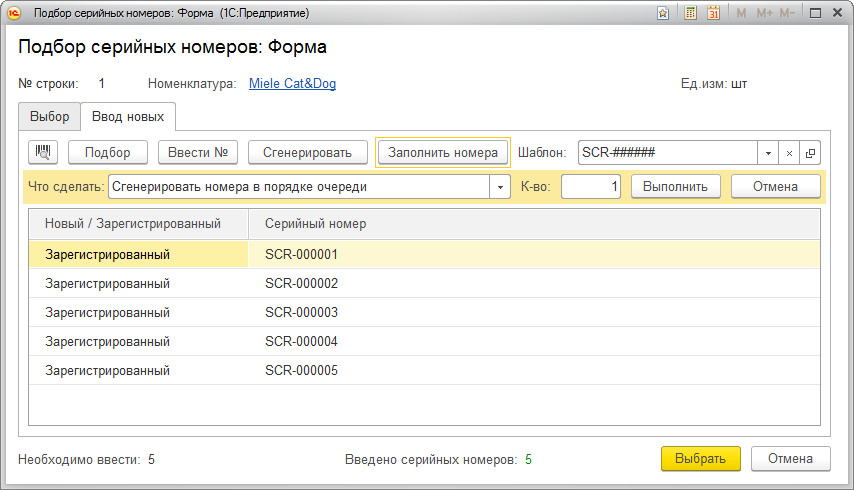Open the Шаблон selection form icon

810,153
